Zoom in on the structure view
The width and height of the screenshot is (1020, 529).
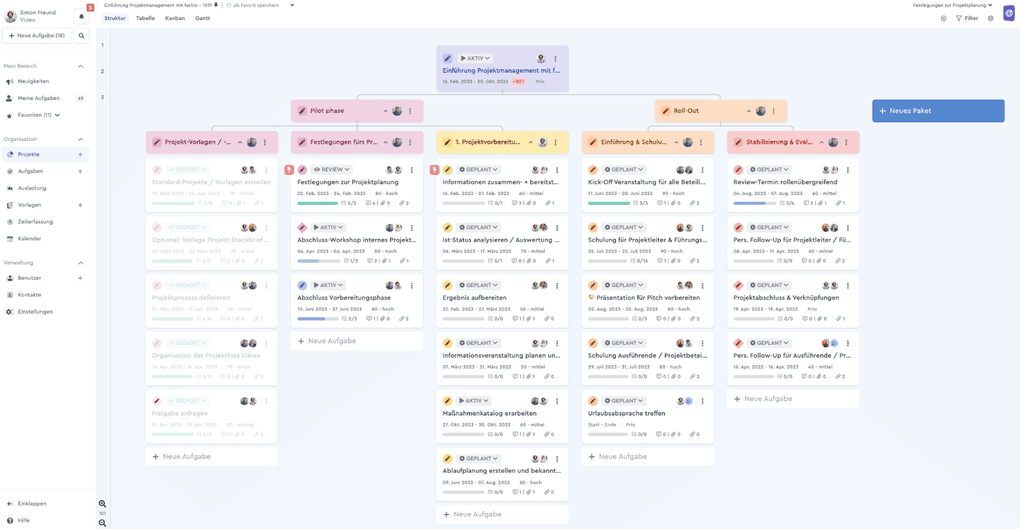click(x=102, y=504)
